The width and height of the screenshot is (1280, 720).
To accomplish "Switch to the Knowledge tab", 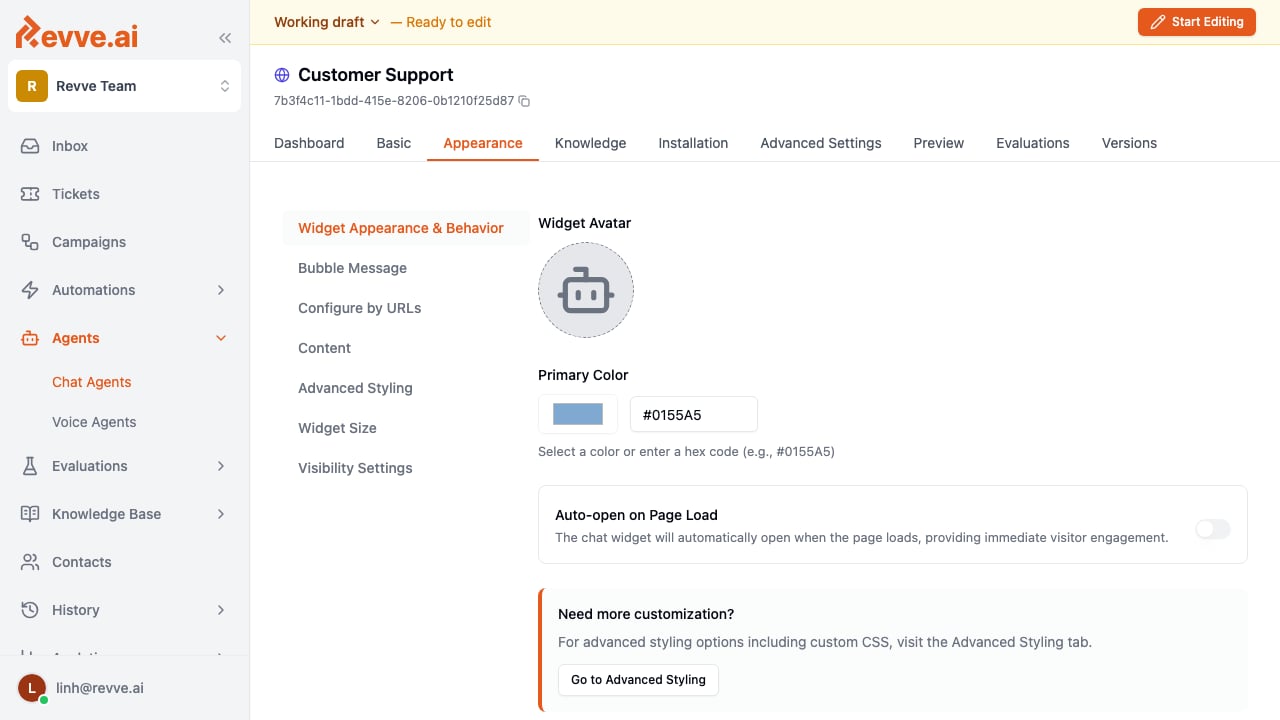I will [x=590, y=143].
